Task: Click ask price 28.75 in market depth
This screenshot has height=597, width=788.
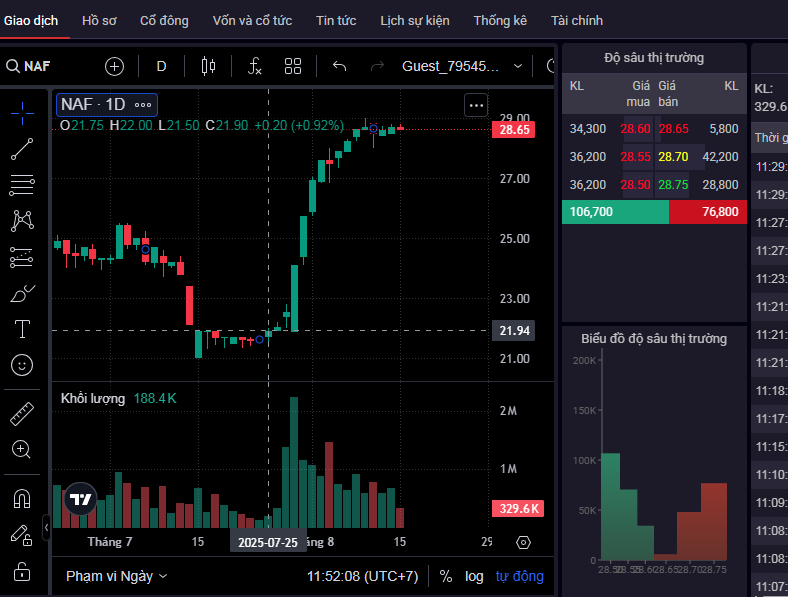Action: [x=673, y=184]
